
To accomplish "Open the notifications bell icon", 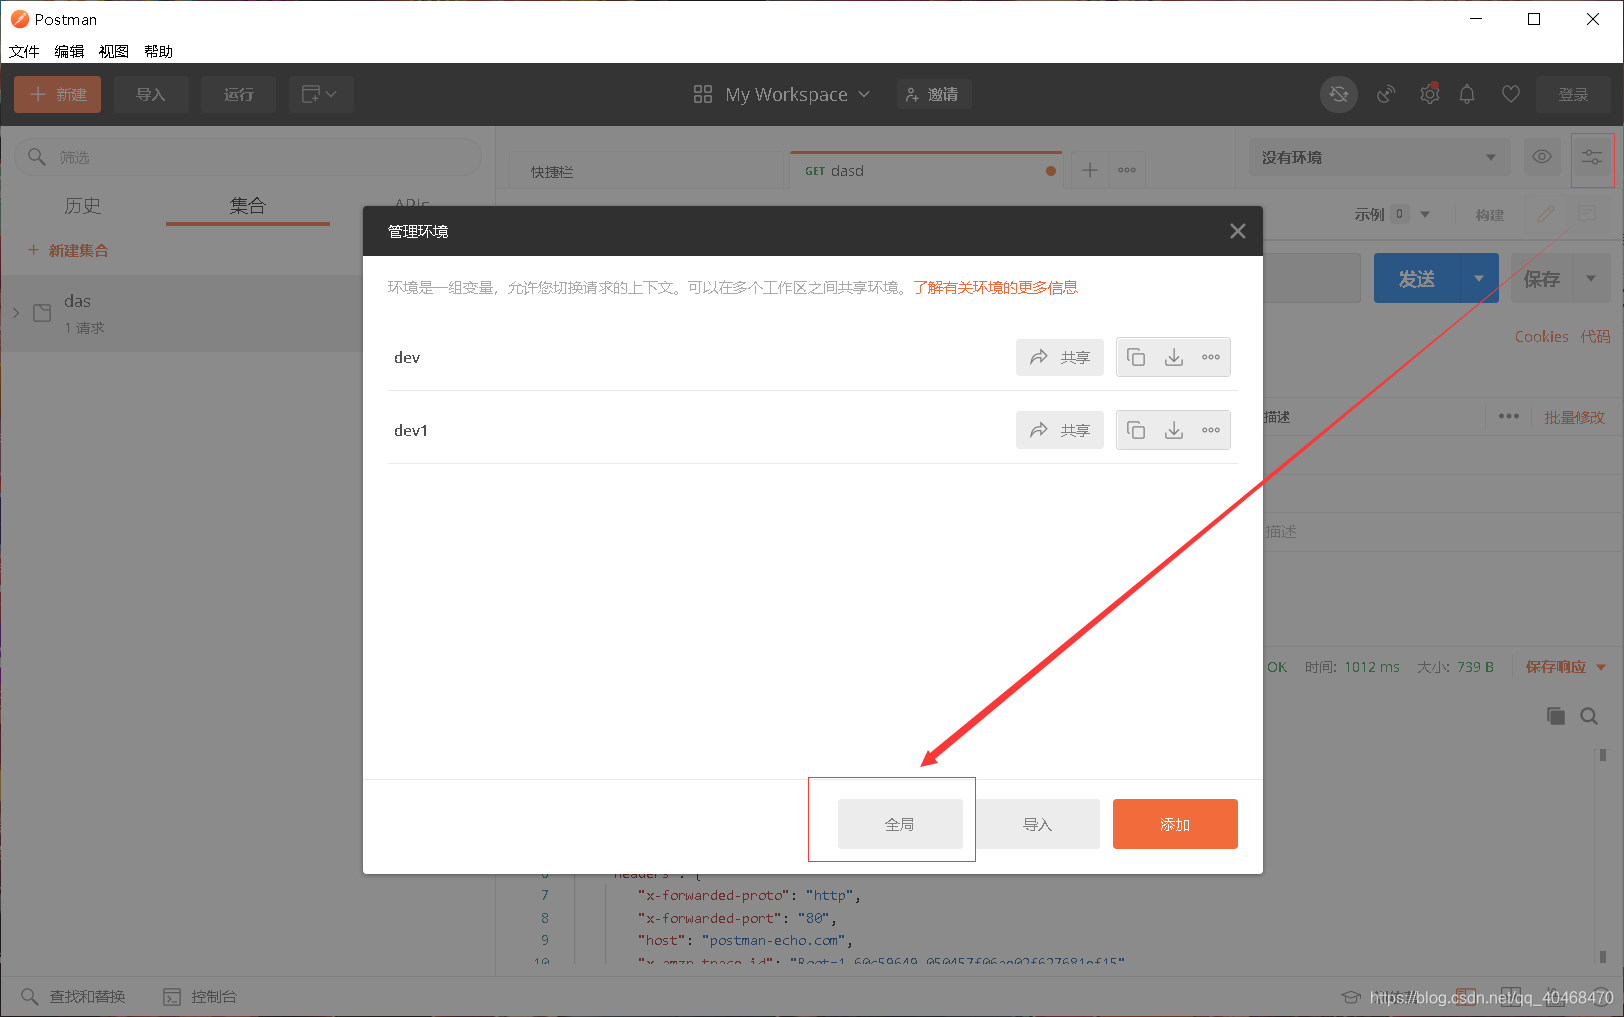I will pos(1467,94).
